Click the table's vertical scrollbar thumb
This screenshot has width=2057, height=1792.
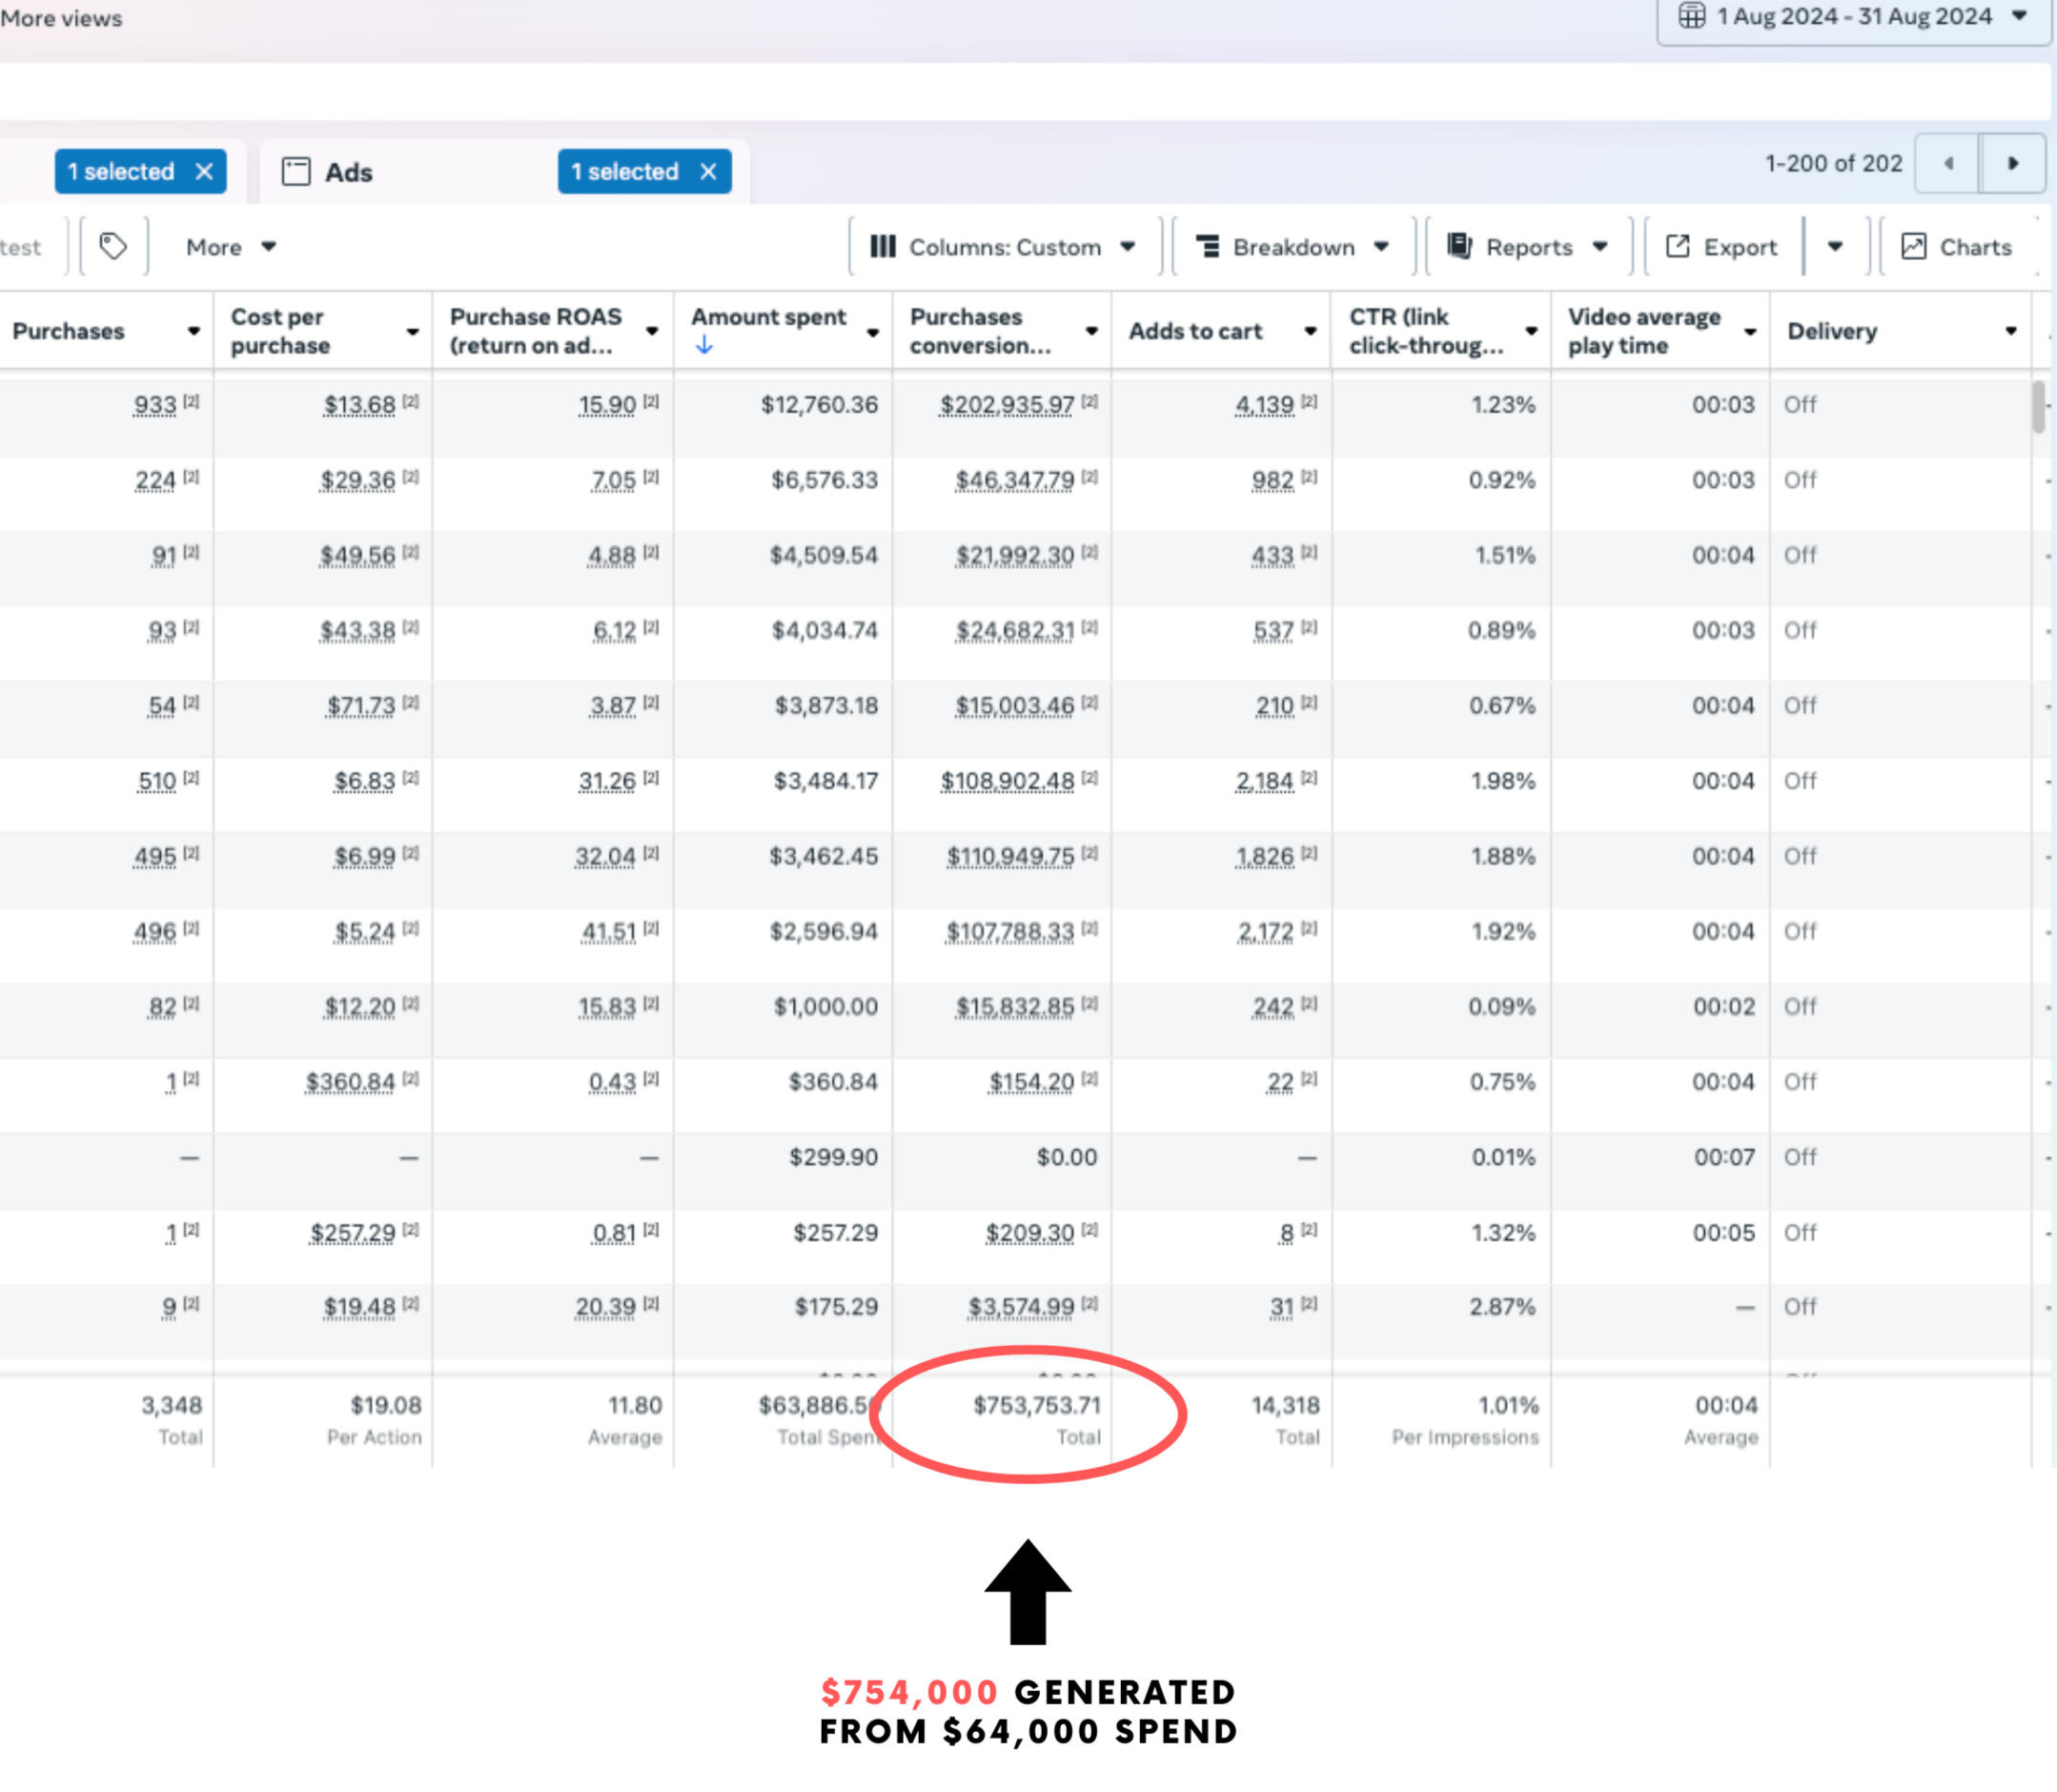[x=2038, y=408]
